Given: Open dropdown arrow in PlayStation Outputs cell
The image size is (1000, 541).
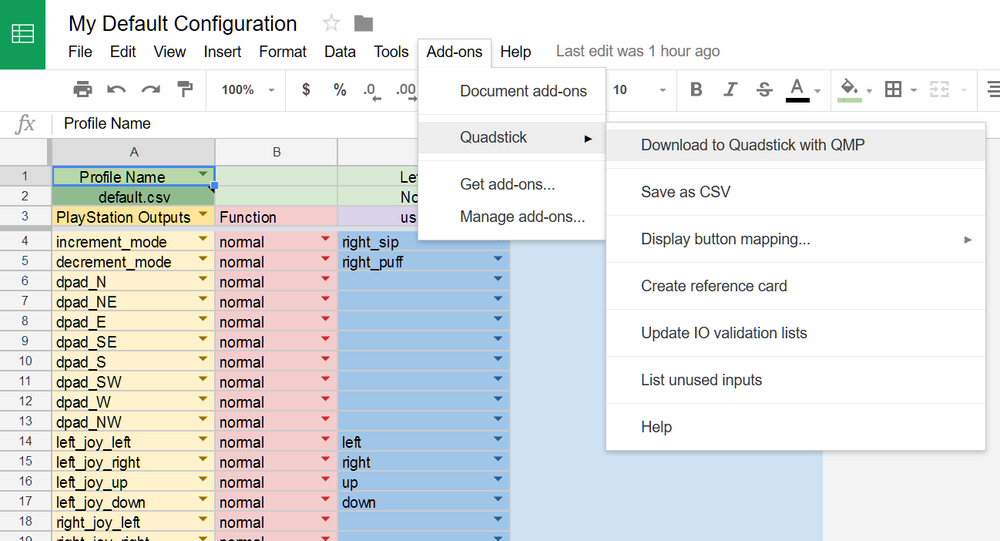Looking at the screenshot, I should [x=203, y=214].
